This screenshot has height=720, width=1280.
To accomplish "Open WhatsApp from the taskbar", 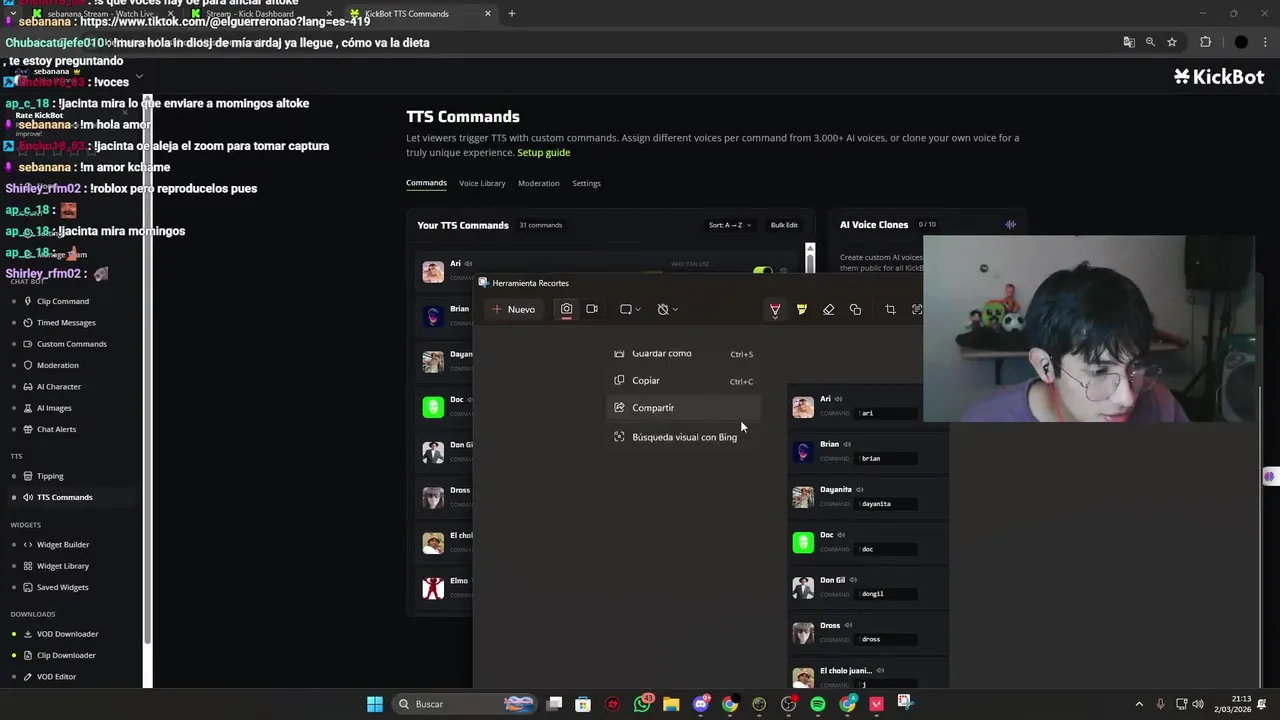I will [642, 704].
